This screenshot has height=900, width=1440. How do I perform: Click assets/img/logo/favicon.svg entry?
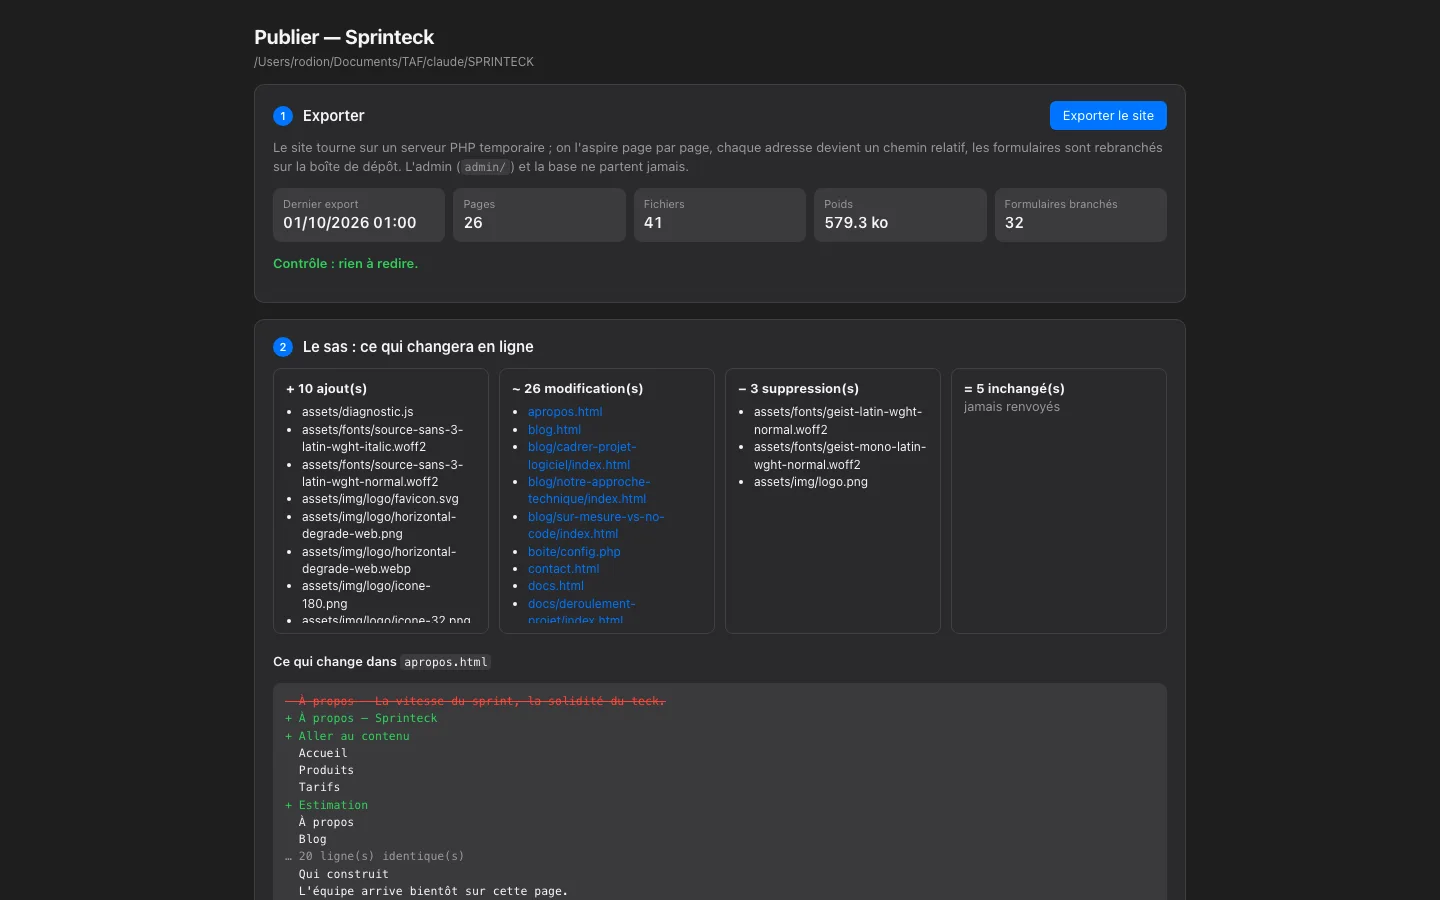click(380, 499)
